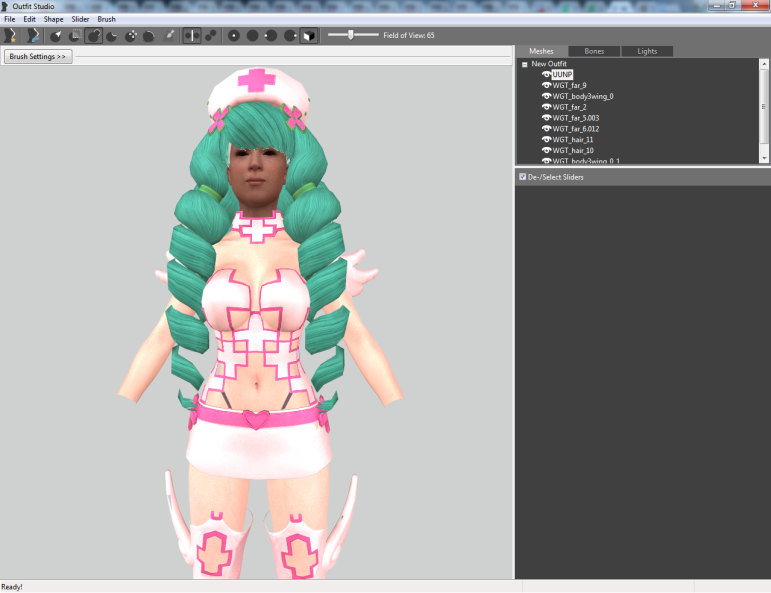
Task: Open the Shape menu
Action: pos(54,19)
